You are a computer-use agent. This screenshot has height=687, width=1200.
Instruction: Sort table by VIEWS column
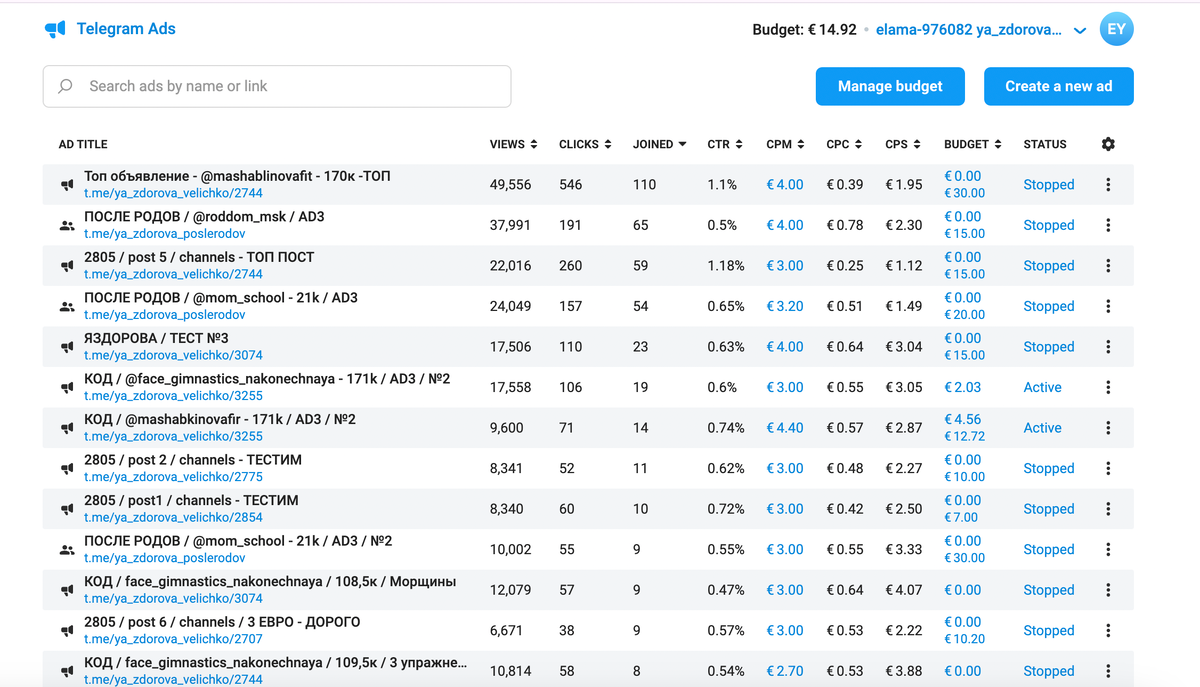coord(513,144)
